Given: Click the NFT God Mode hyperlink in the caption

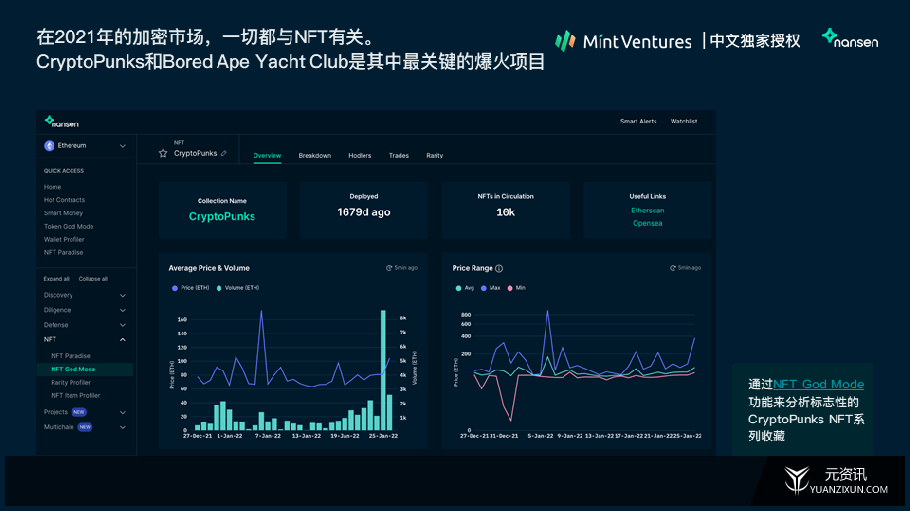Looking at the screenshot, I should click(x=818, y=384).
